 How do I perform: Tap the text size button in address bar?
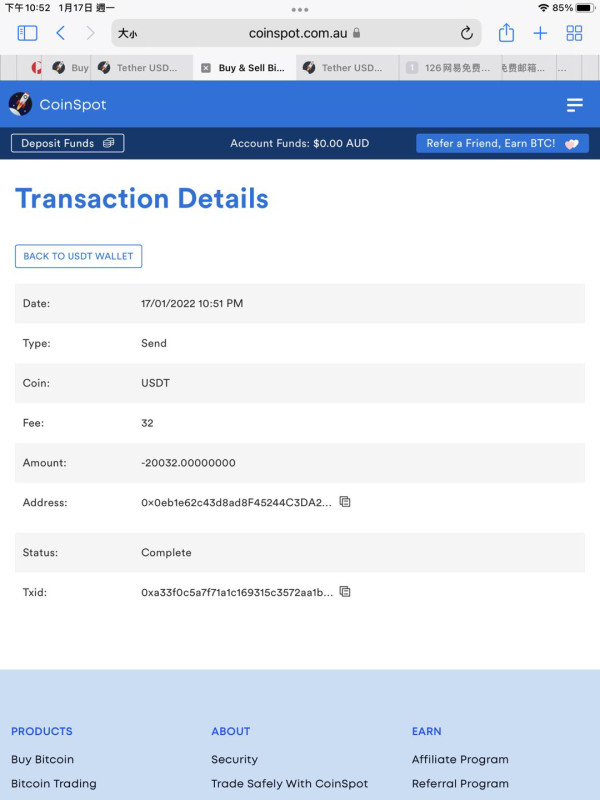128,34
